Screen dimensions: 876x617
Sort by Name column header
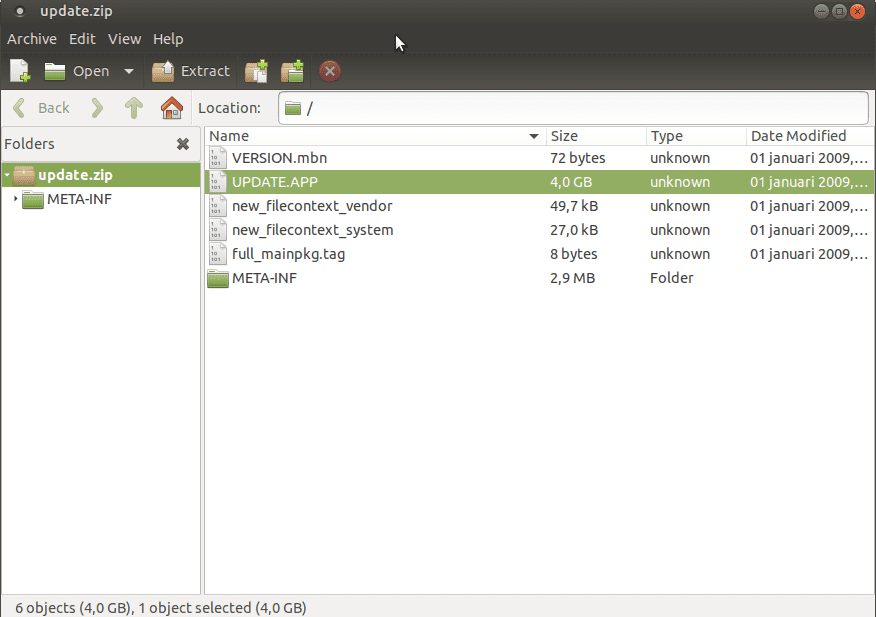point(375,136)
